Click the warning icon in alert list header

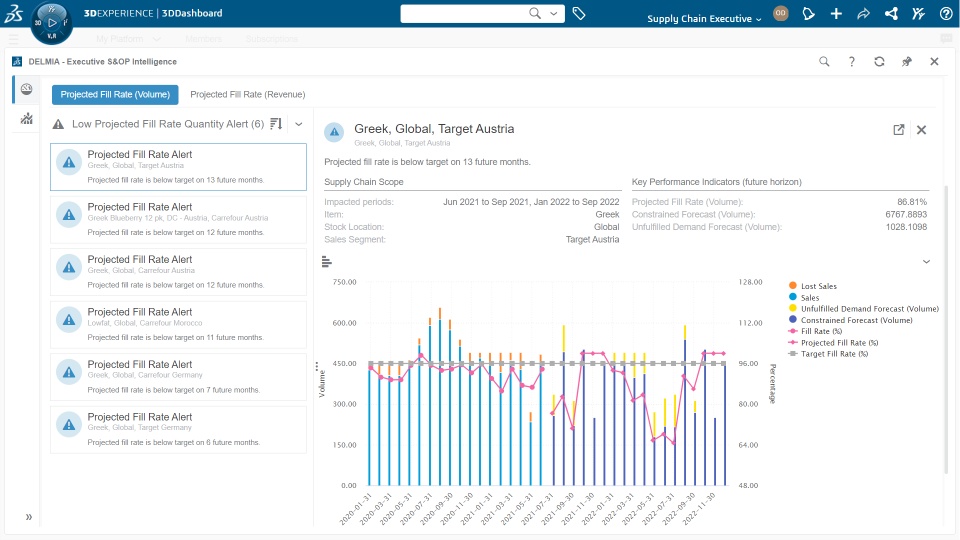coord(58,124)
